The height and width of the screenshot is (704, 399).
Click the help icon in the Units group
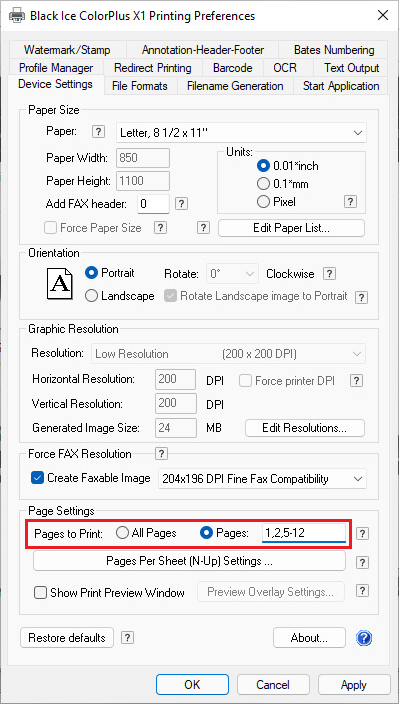(350, 202)
